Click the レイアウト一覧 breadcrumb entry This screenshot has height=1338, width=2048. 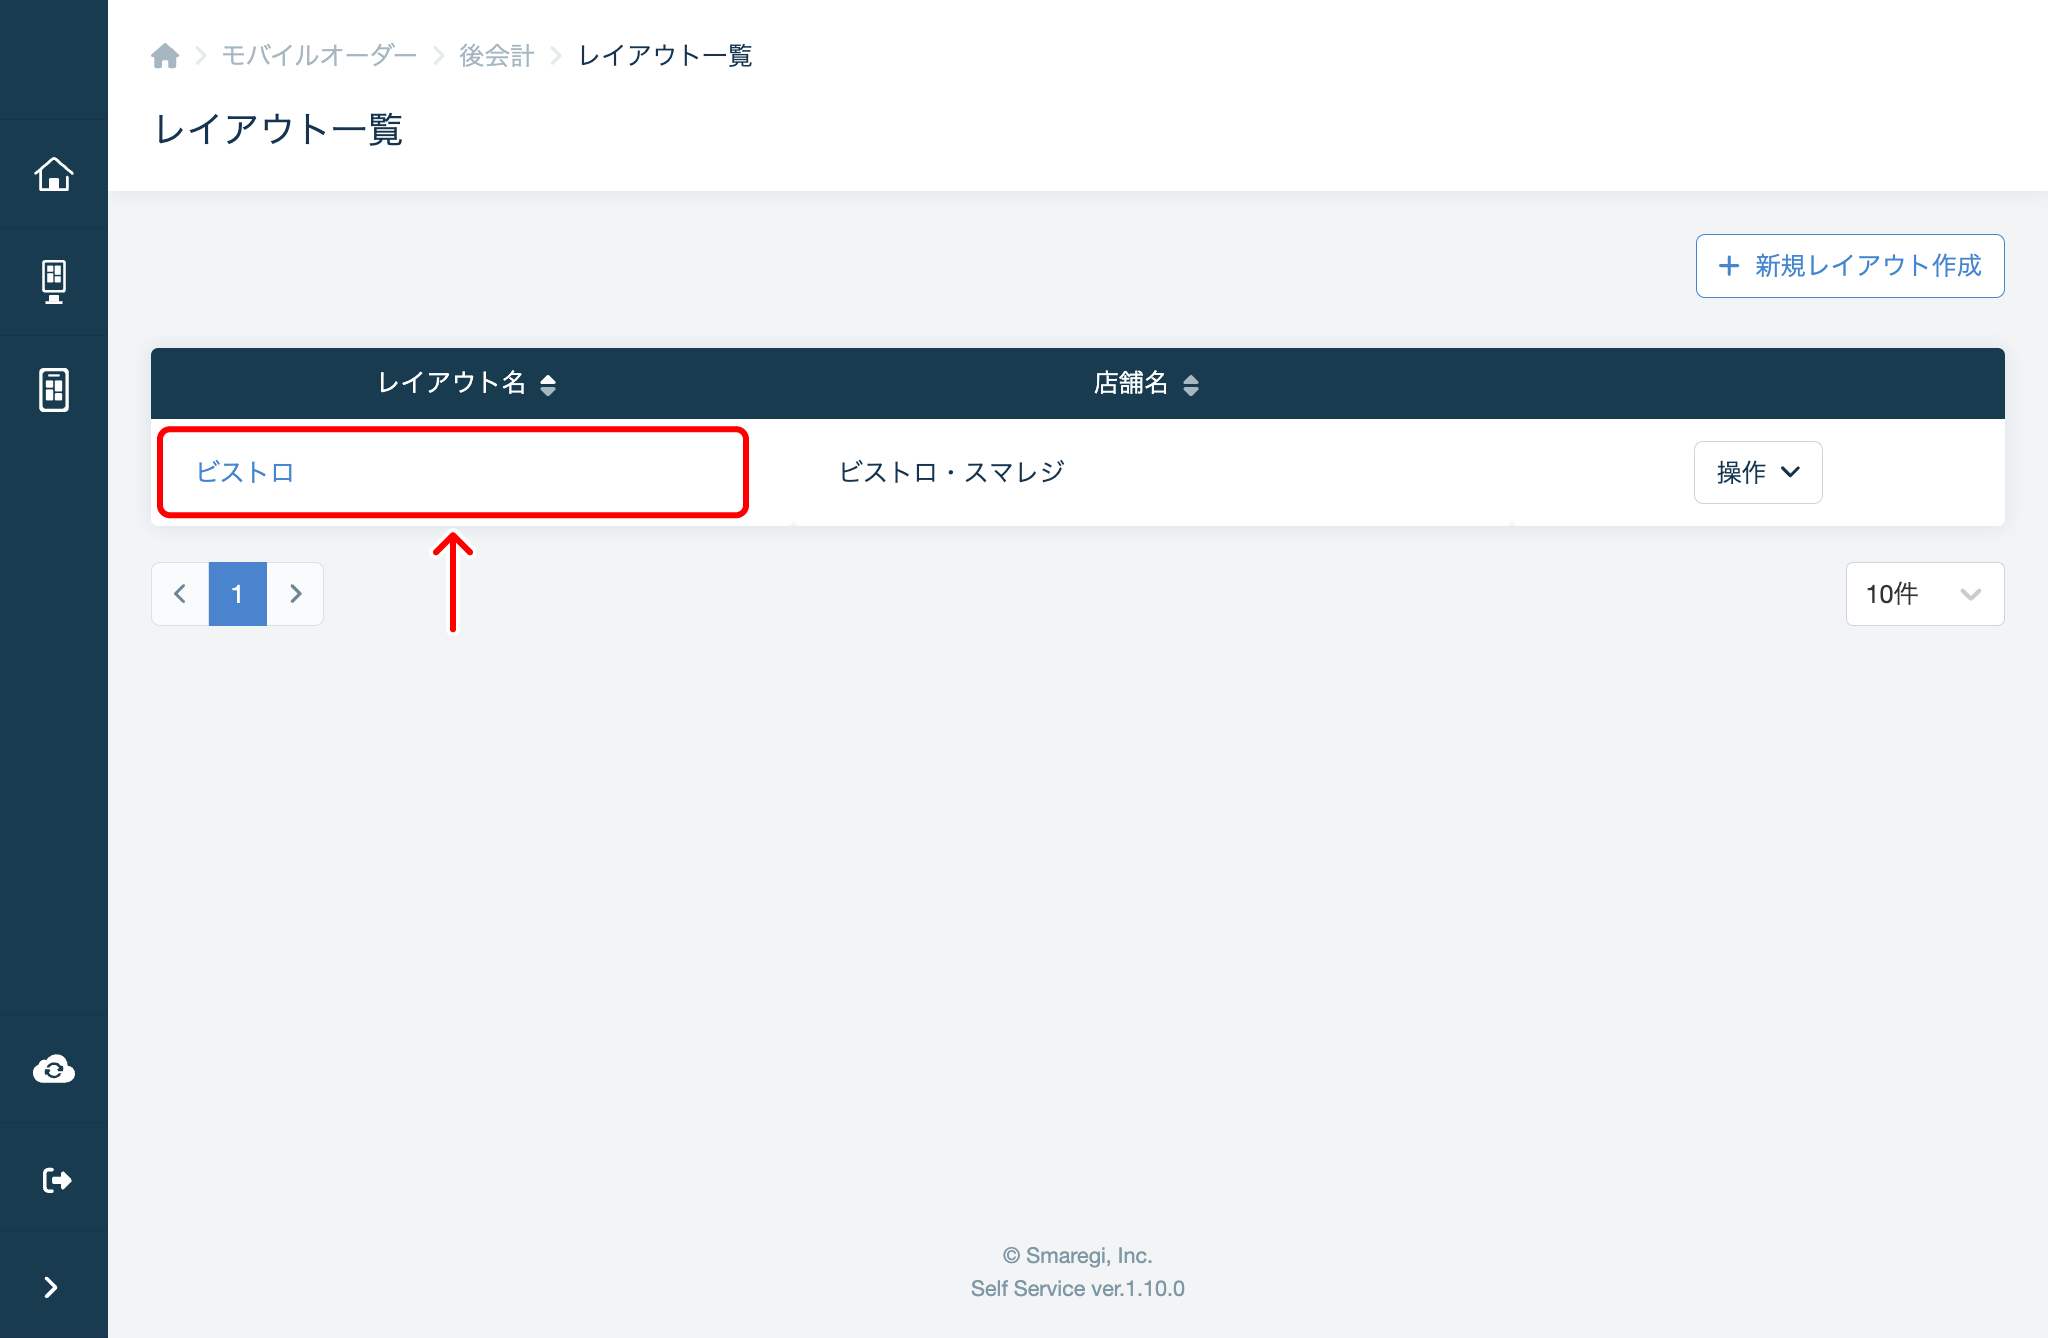[x=665, y=55]
